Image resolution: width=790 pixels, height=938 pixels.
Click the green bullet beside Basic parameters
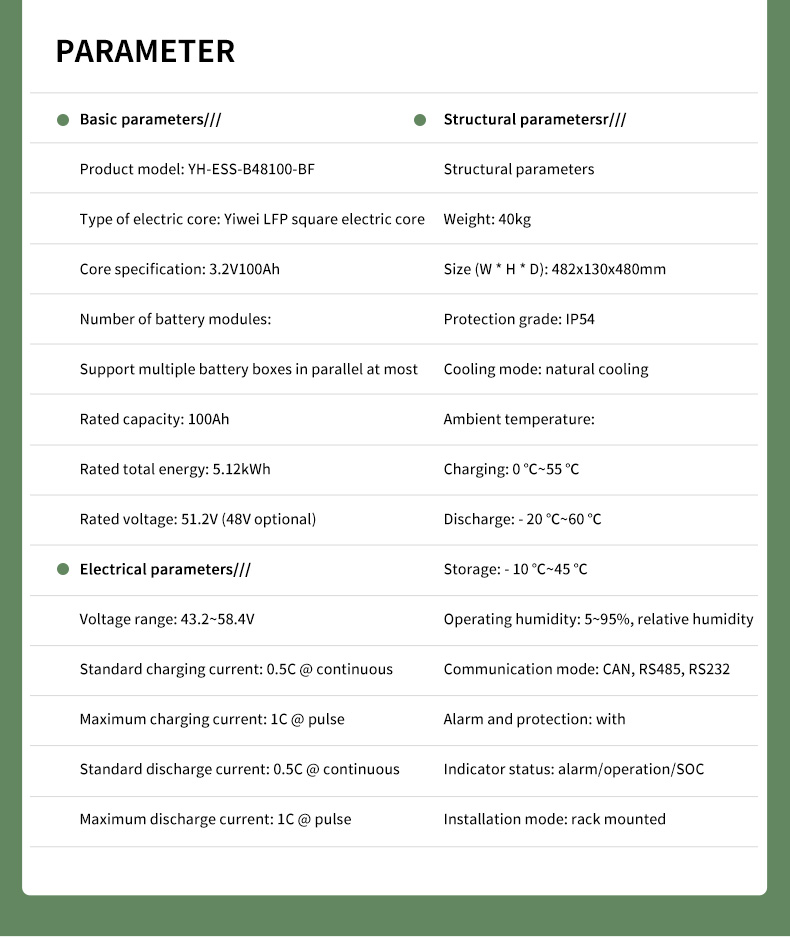[x=63, y=120]
